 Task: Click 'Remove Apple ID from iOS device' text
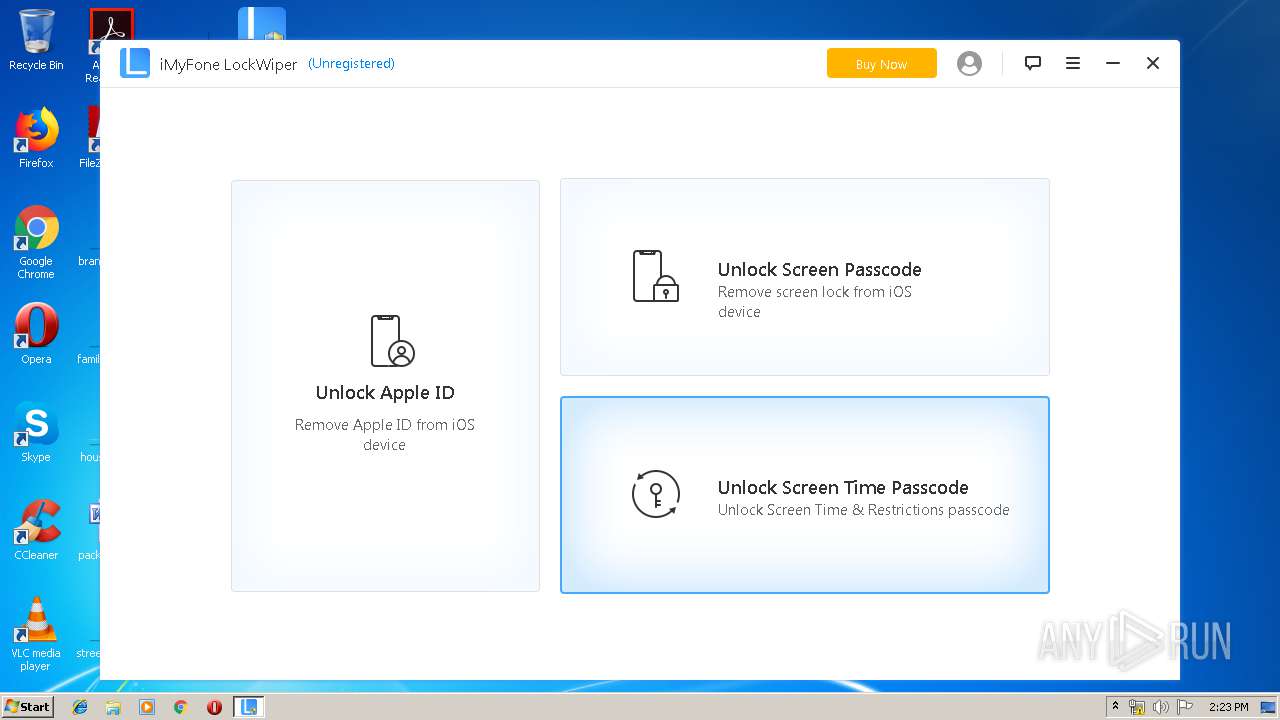(385, 435)
